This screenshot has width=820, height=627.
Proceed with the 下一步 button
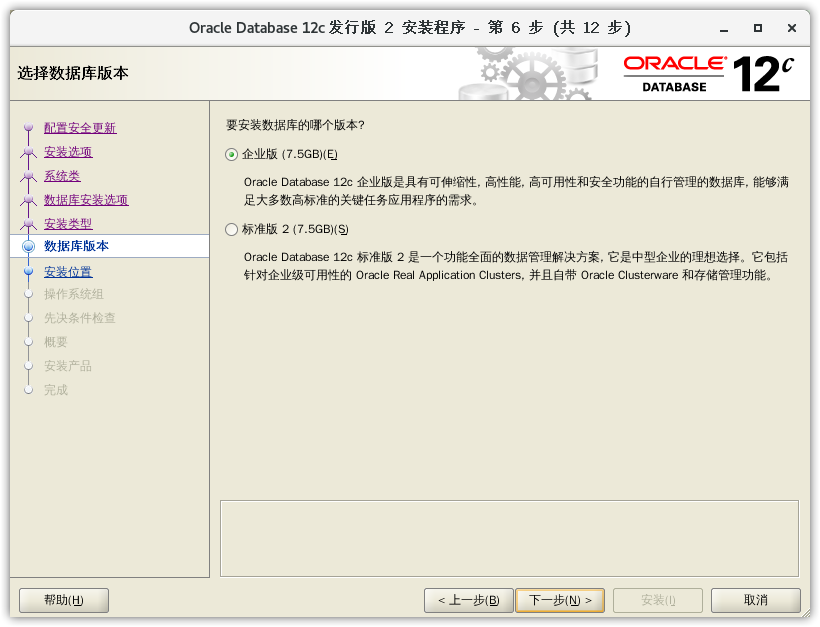[560, 600]
